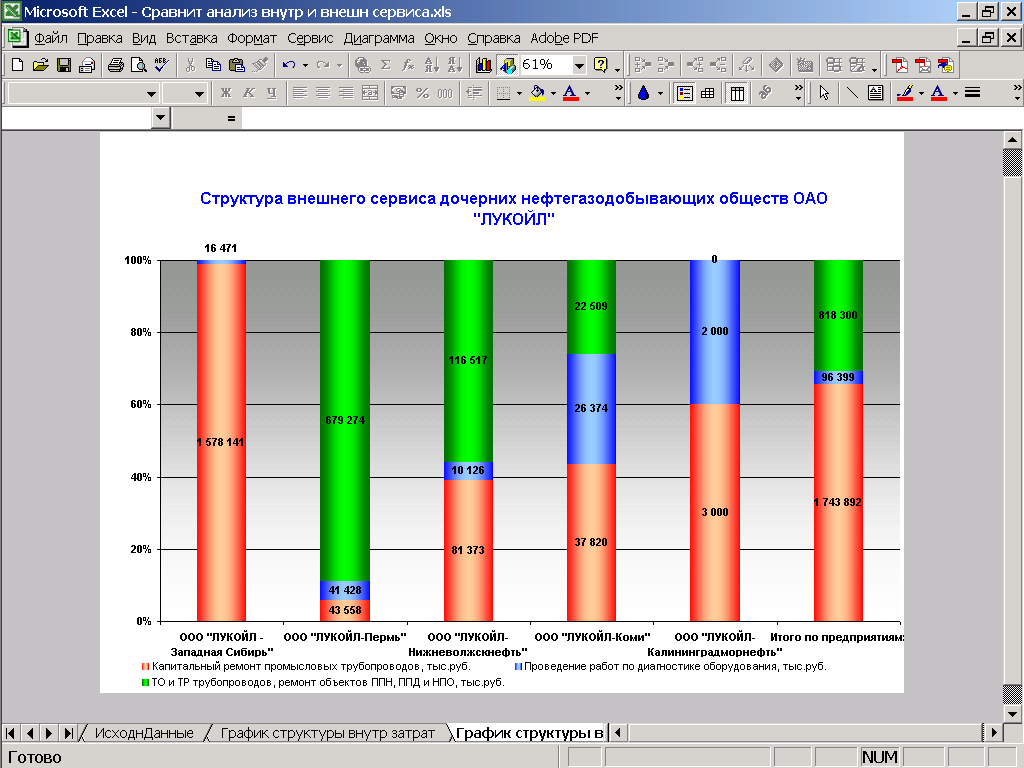Plot series by columns button
This screenshot has width=1024, height=768.
click(737, 93)
